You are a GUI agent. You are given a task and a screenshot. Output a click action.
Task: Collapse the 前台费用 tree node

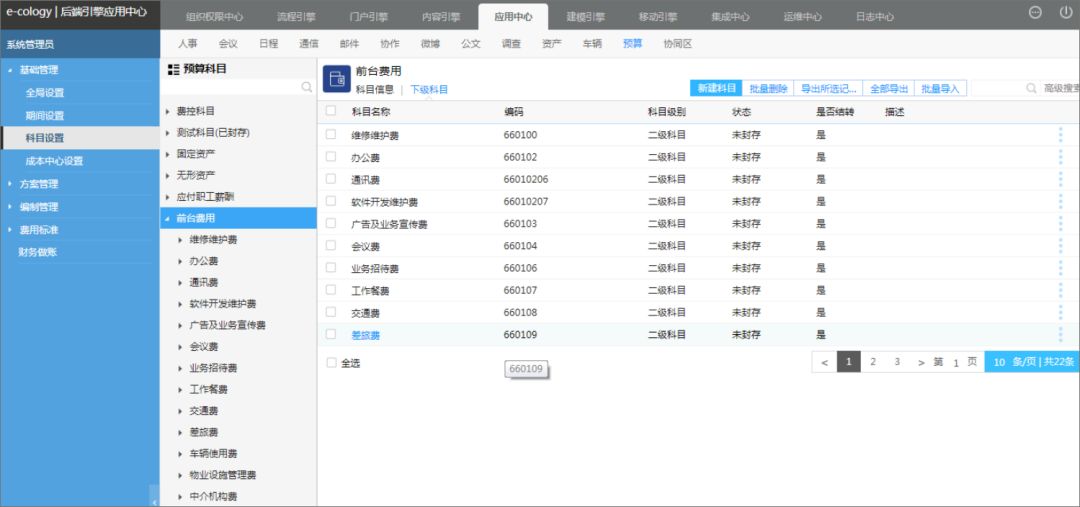pos(167,218)
